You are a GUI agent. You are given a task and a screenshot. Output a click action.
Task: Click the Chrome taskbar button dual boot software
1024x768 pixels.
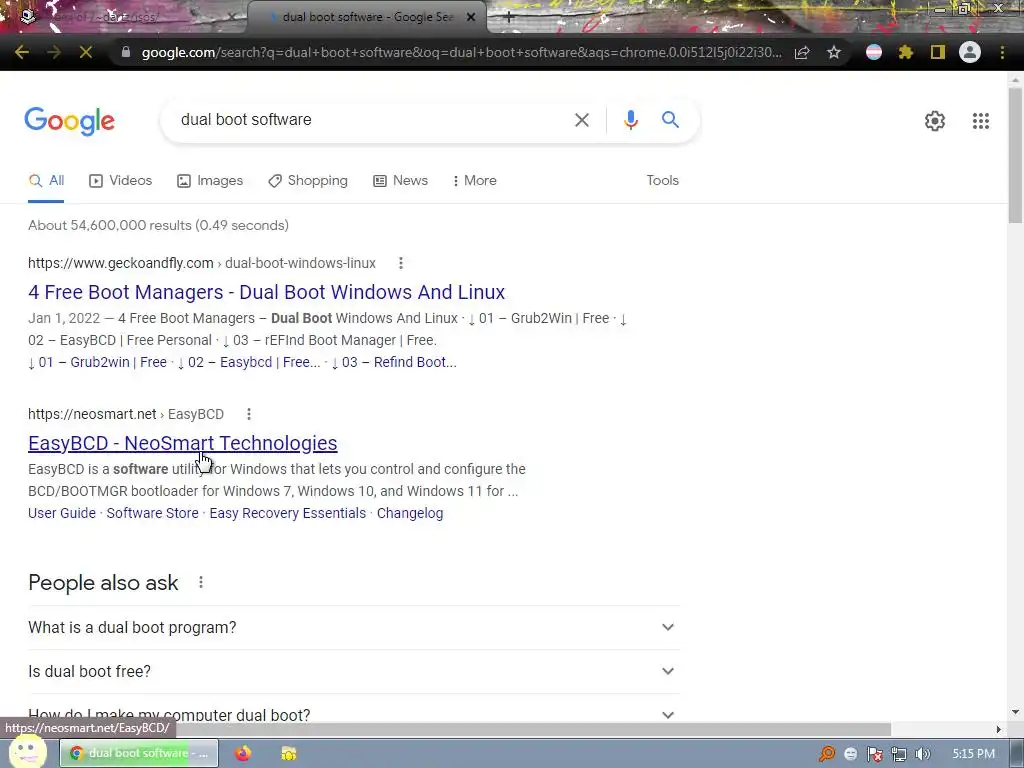coord(139,753)
